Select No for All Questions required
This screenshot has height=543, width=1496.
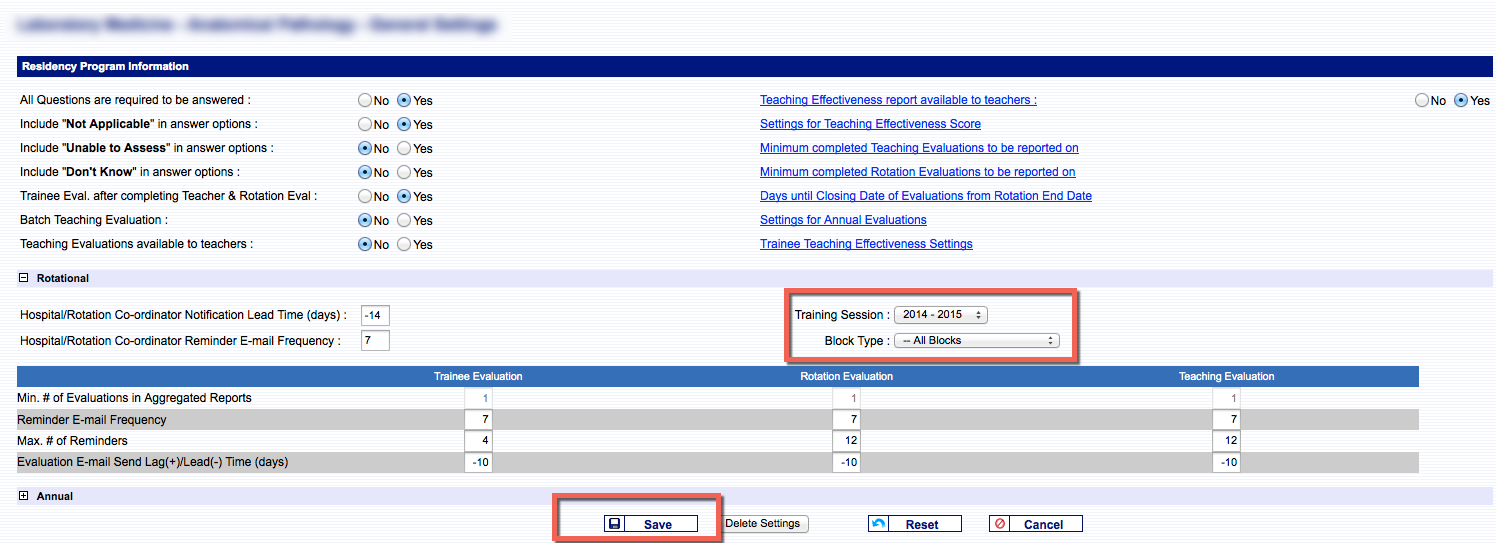(365, 101)
